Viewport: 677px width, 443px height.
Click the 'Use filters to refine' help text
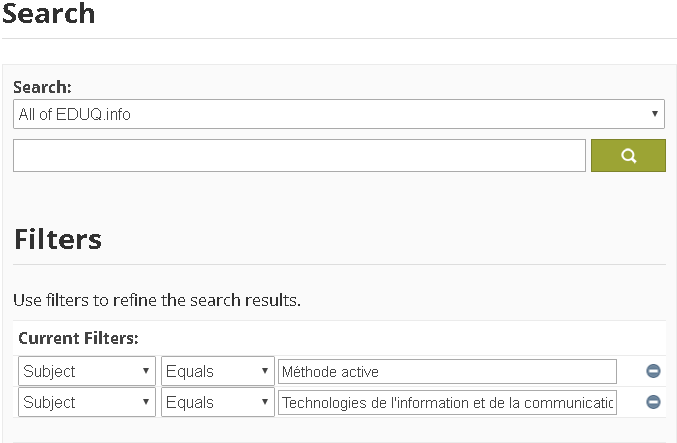click(x=157, y=300)
